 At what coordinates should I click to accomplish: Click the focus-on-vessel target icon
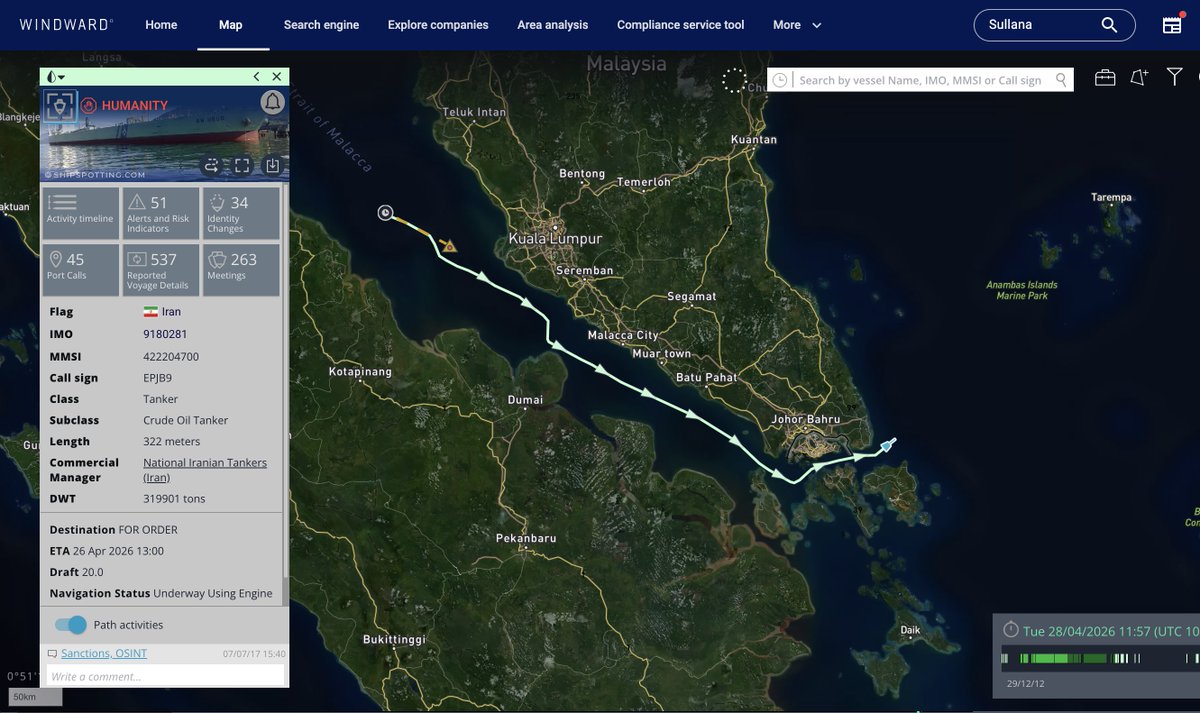pos(60,105)
